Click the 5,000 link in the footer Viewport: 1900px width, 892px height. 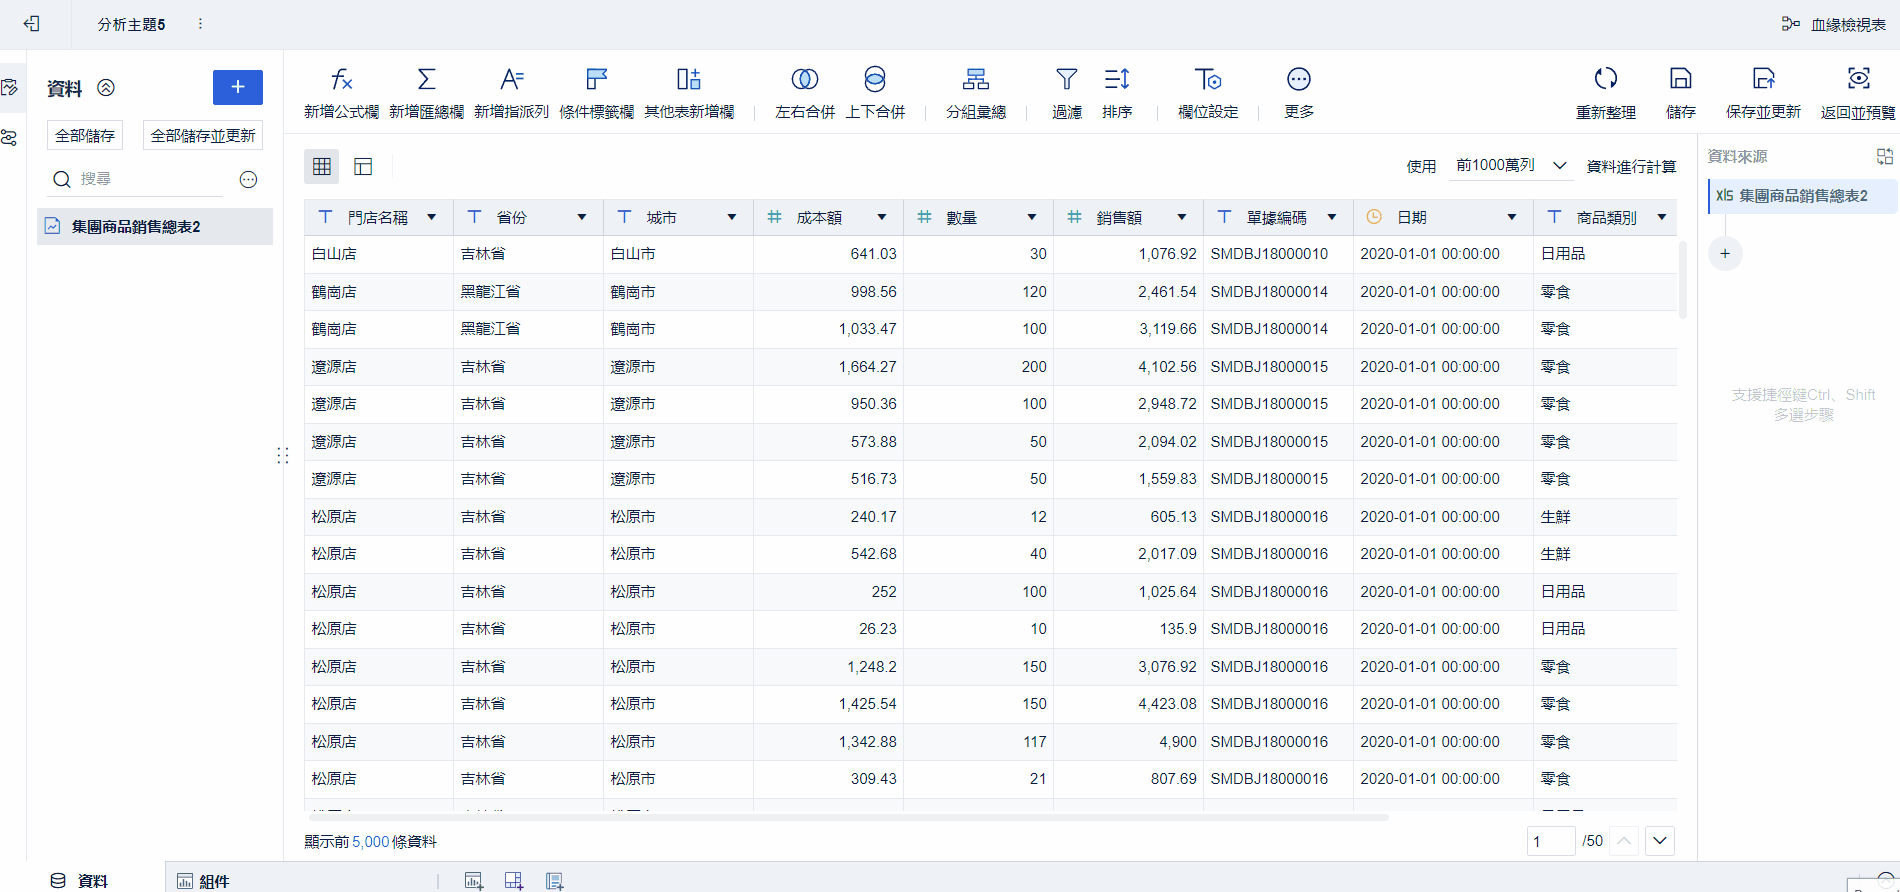tap(370, 842)
